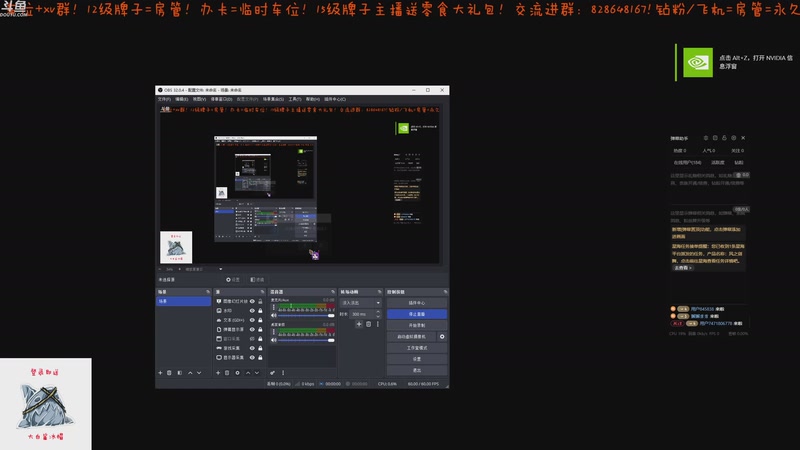Unlock the 水印 source via its padlock

pos(260,310)
